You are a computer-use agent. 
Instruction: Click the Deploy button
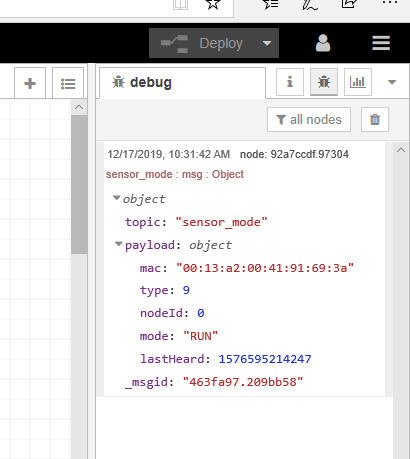(x=202, y=43)
